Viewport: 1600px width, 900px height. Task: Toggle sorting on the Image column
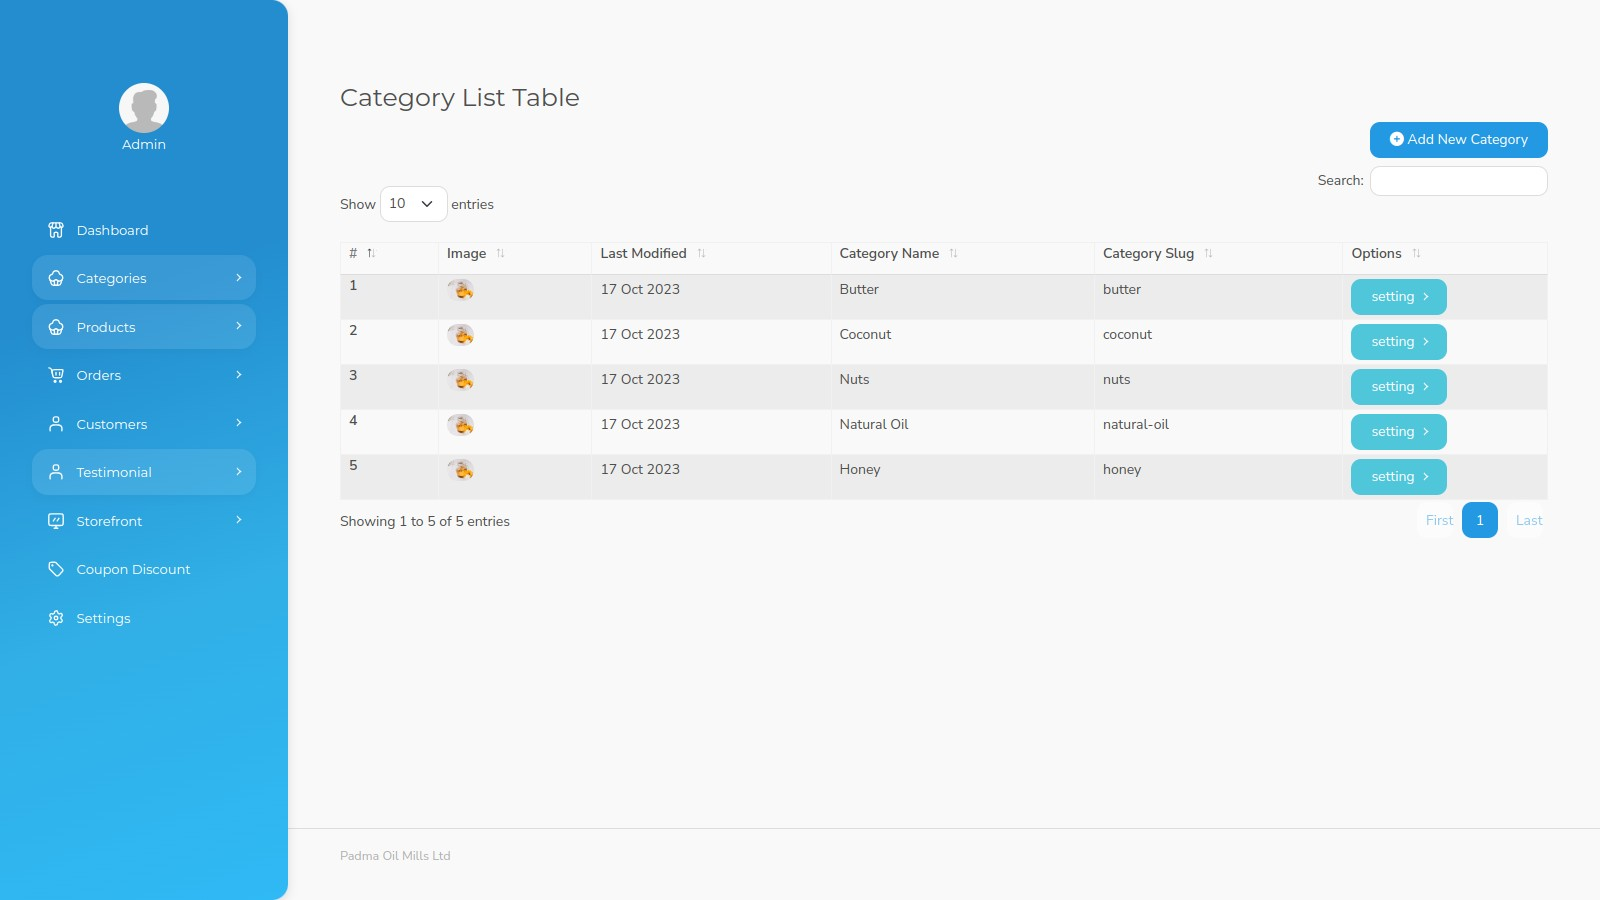(502, 254)
